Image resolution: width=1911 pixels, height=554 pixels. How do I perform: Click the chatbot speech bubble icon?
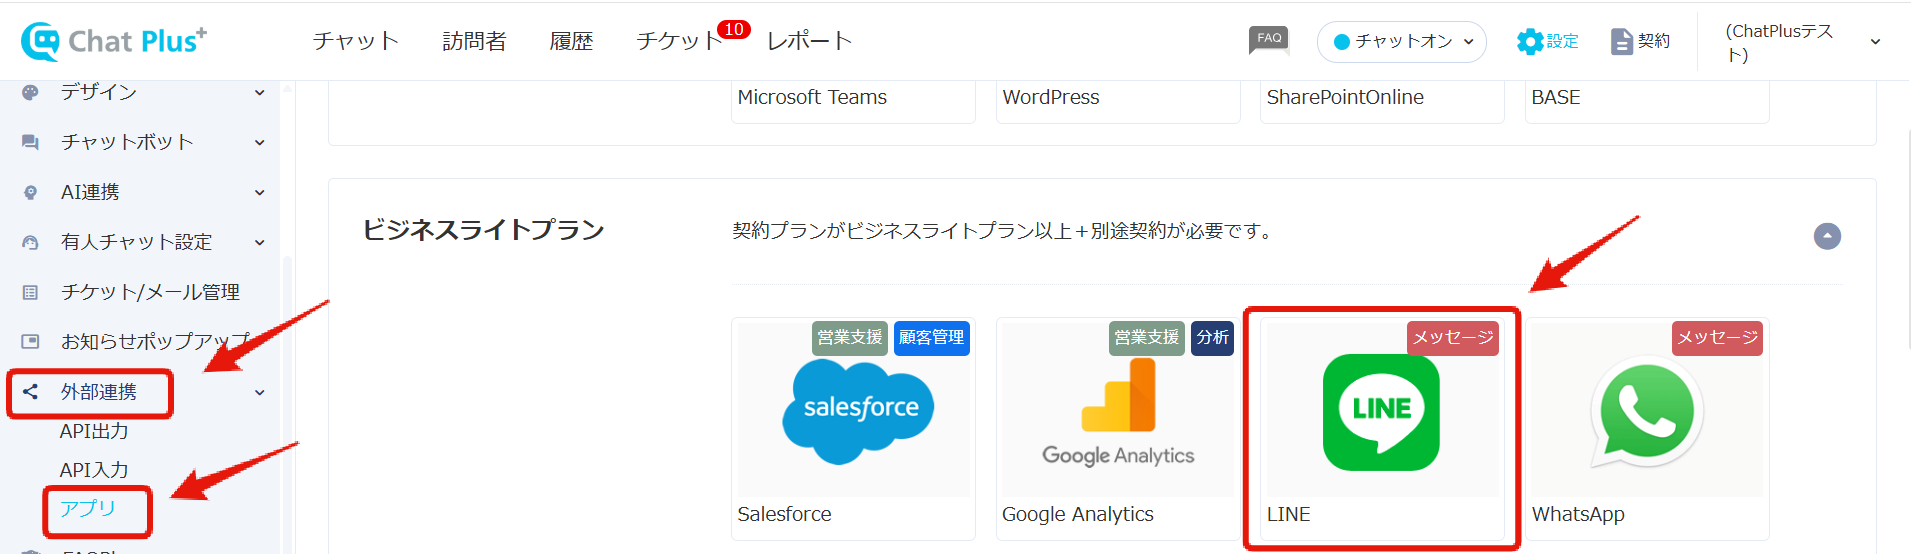pyautogui.click(x=30, y=142)
